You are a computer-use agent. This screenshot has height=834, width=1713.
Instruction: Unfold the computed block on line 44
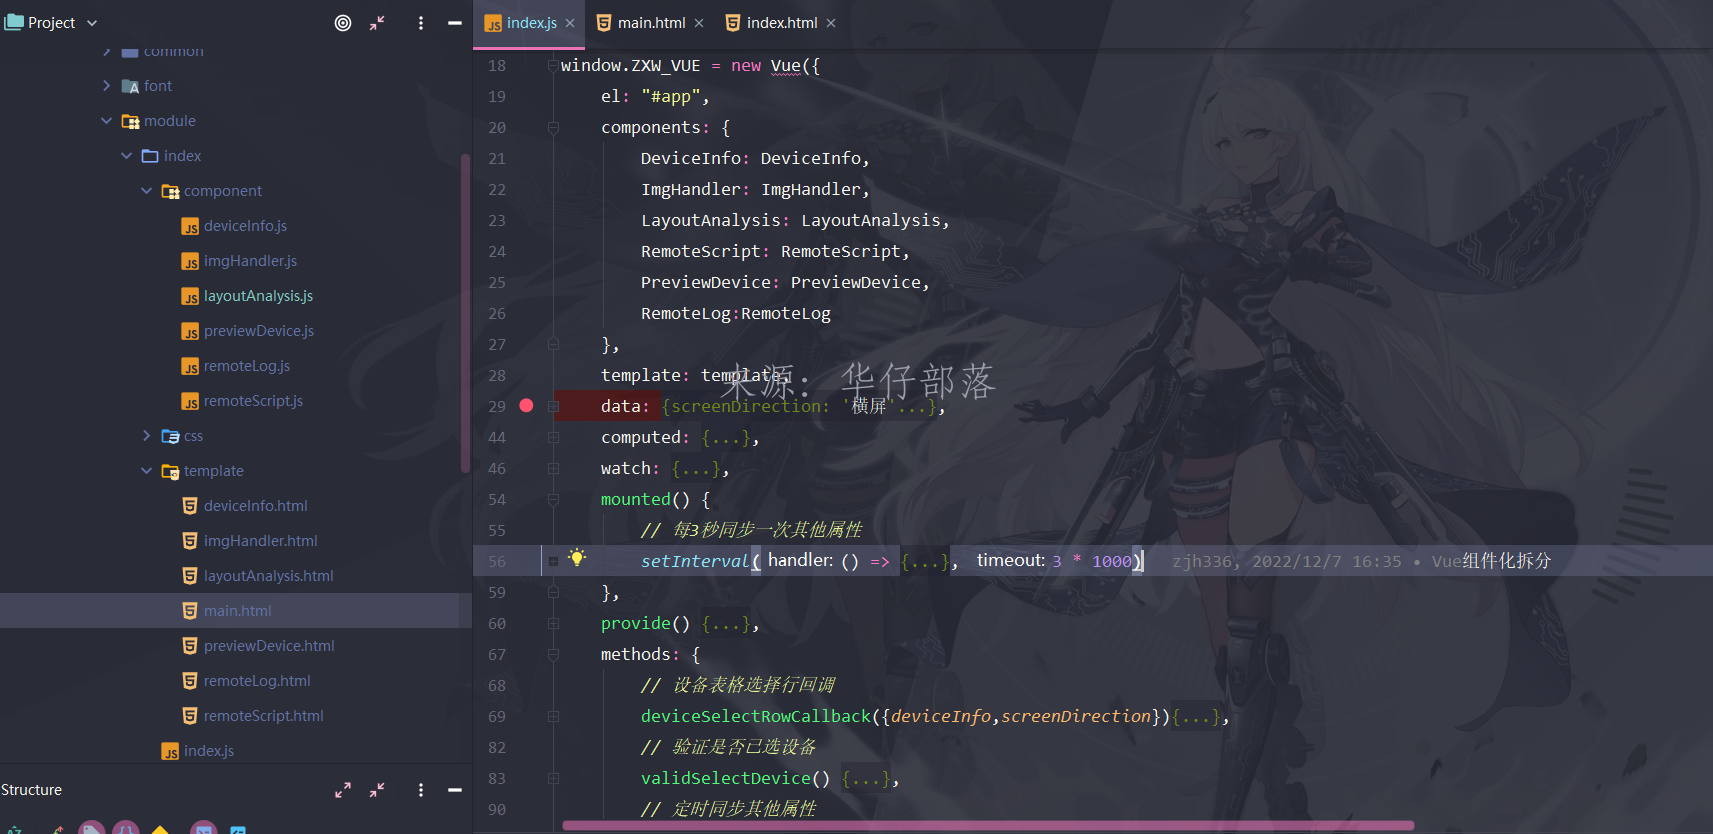click(553, 438)
